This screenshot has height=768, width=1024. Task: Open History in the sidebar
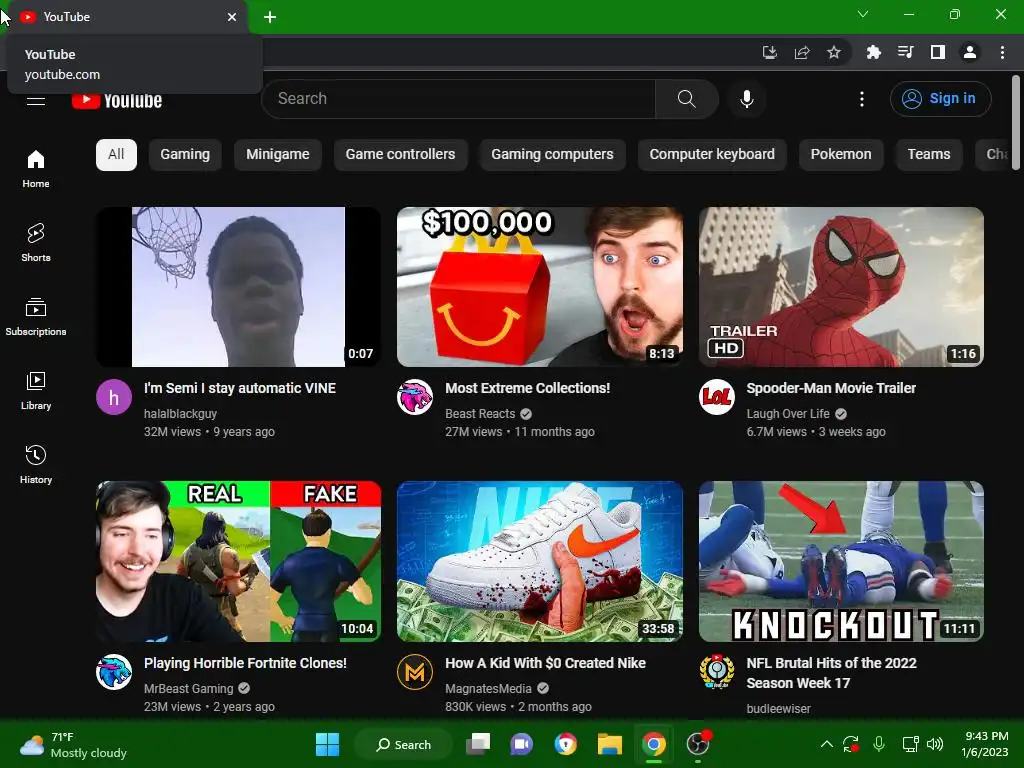[35, 464]
